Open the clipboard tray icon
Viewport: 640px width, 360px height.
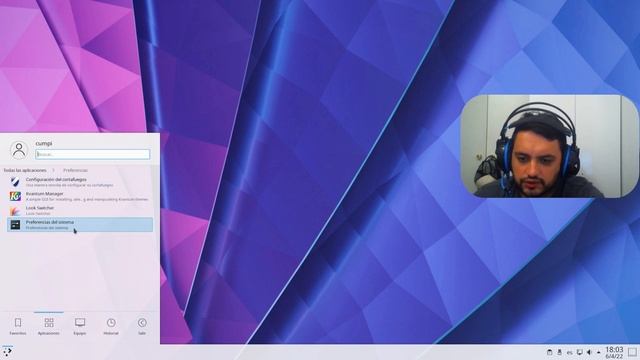[549, 352]
